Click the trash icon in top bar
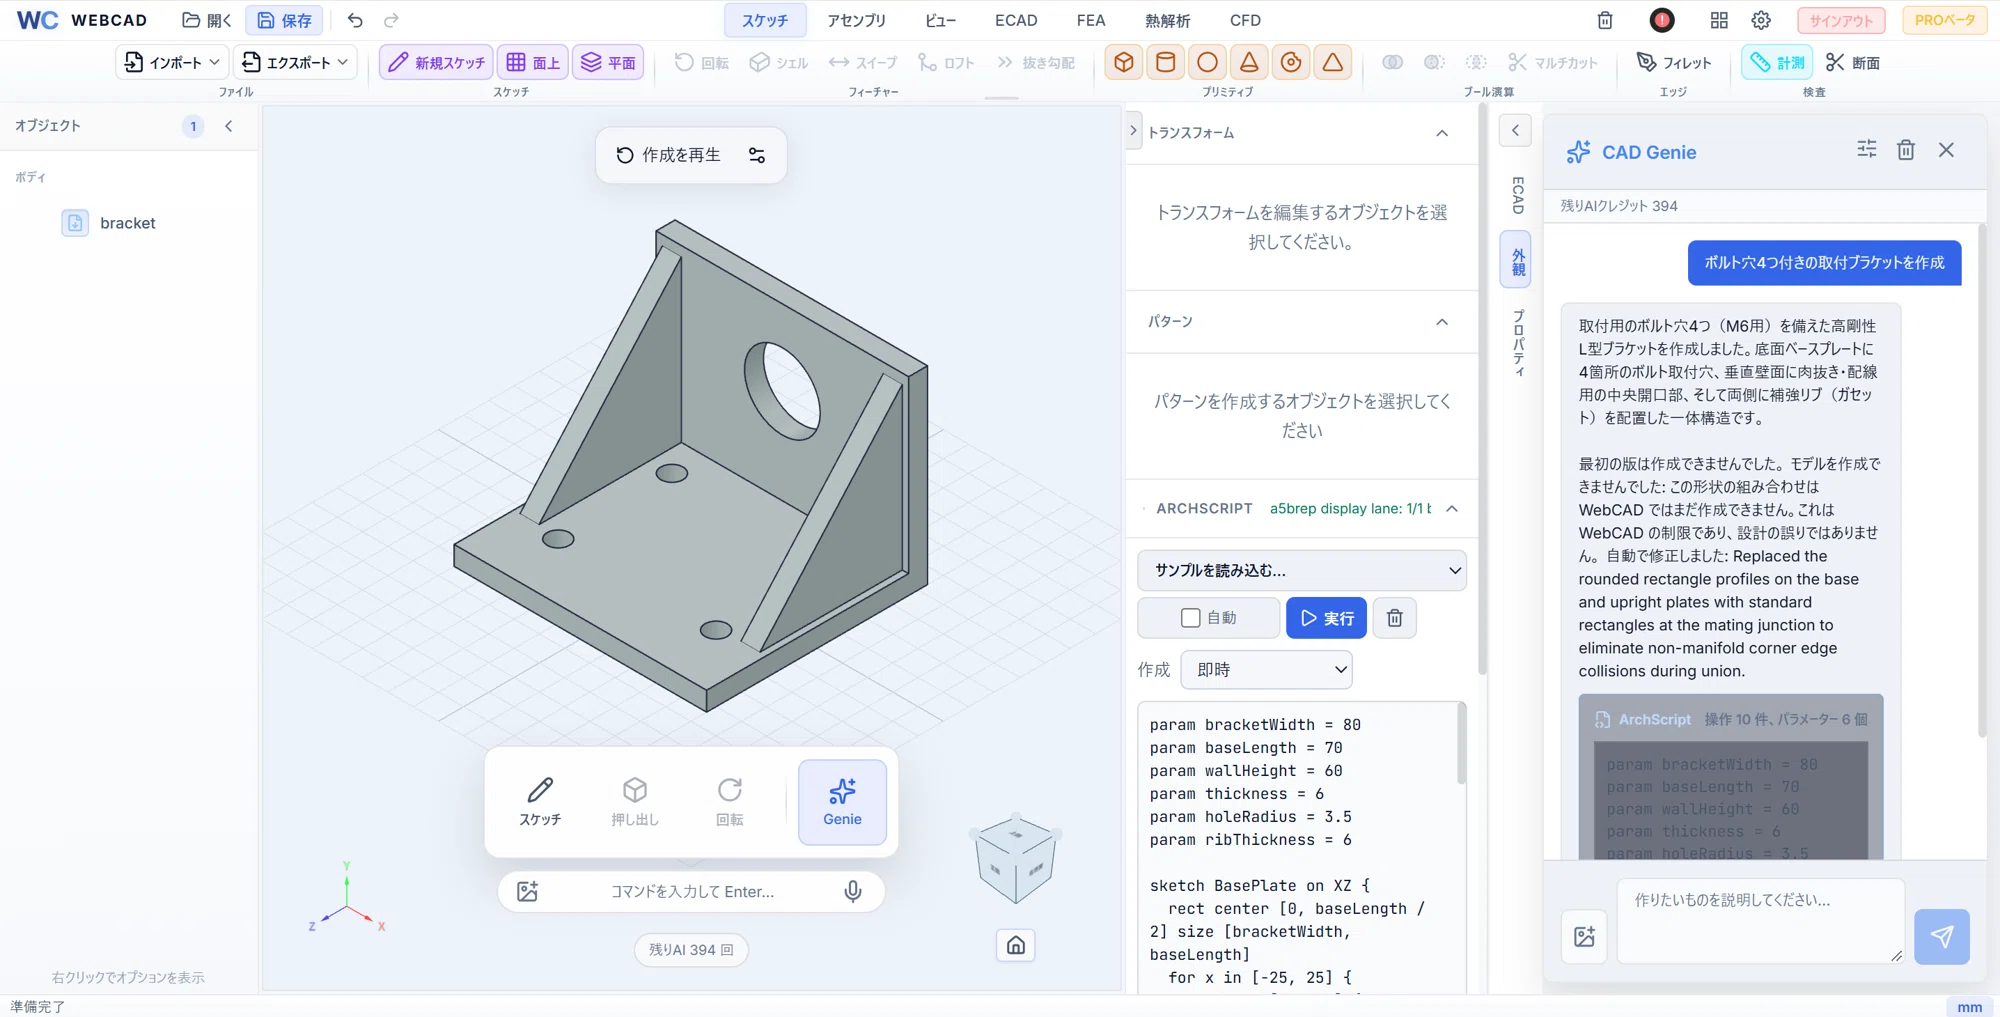This screenshot has height=1017, width=2000. tap(1605, 20)
